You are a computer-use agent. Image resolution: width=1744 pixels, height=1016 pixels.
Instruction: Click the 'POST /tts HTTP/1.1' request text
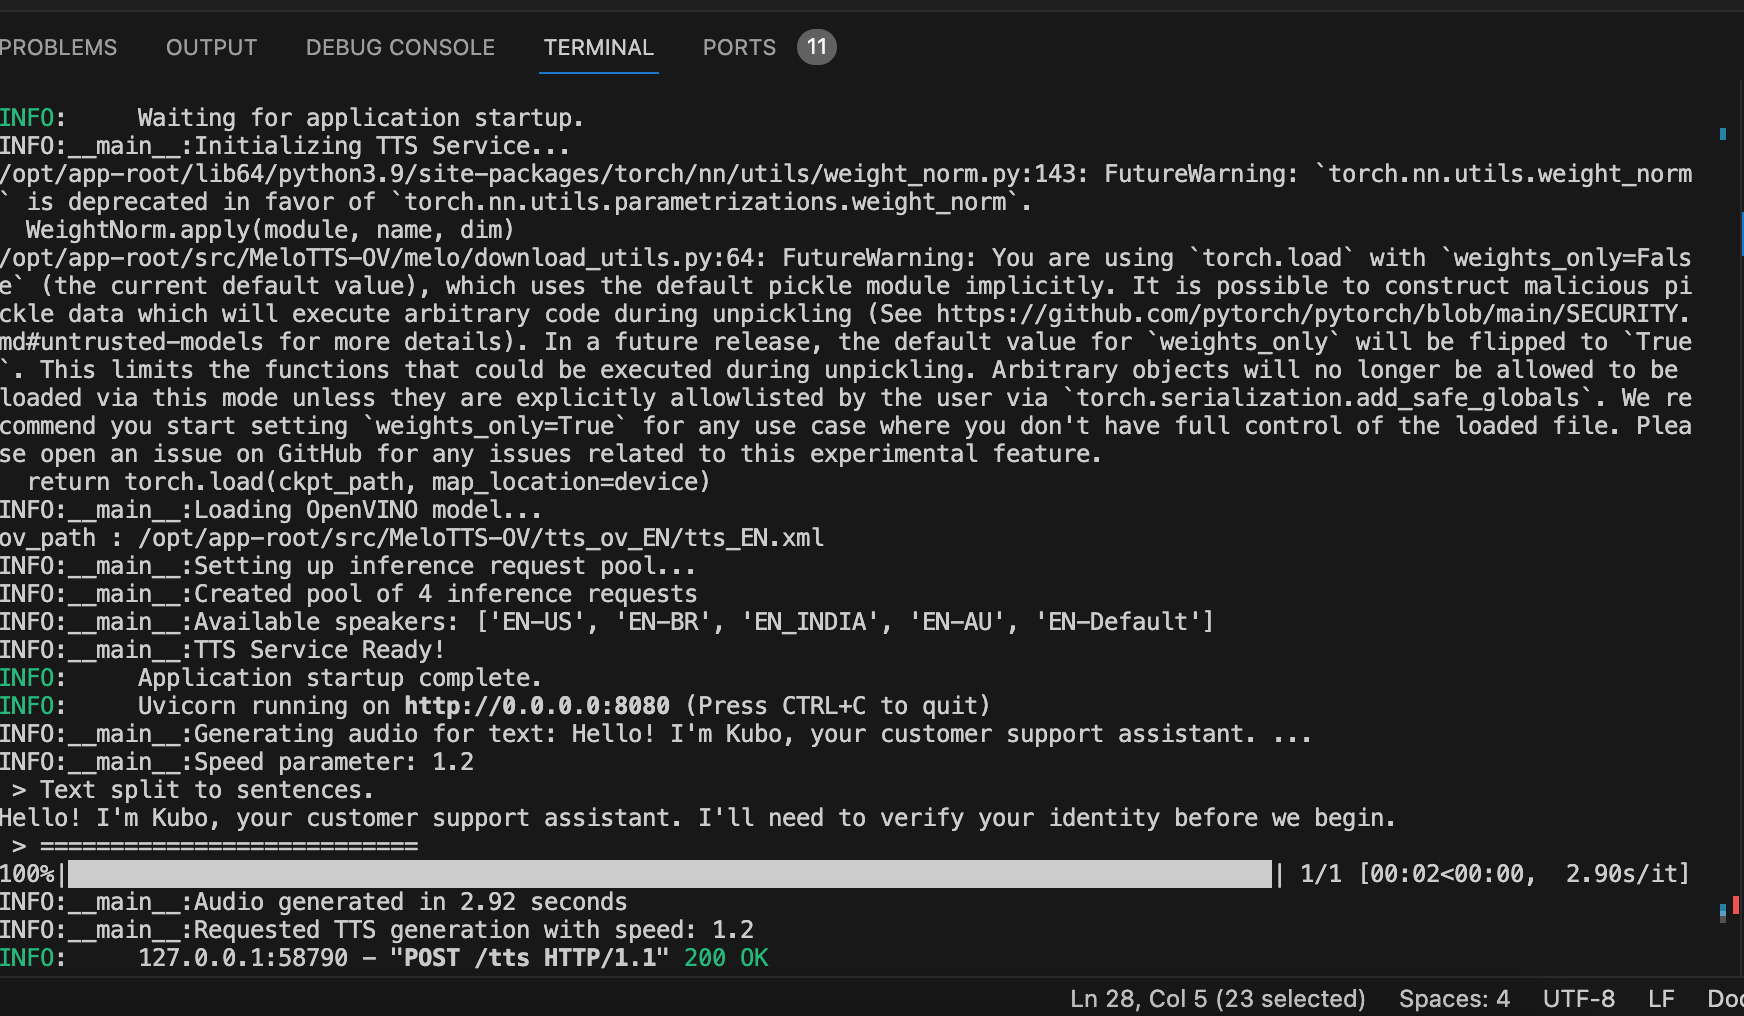tap(530, 958)
